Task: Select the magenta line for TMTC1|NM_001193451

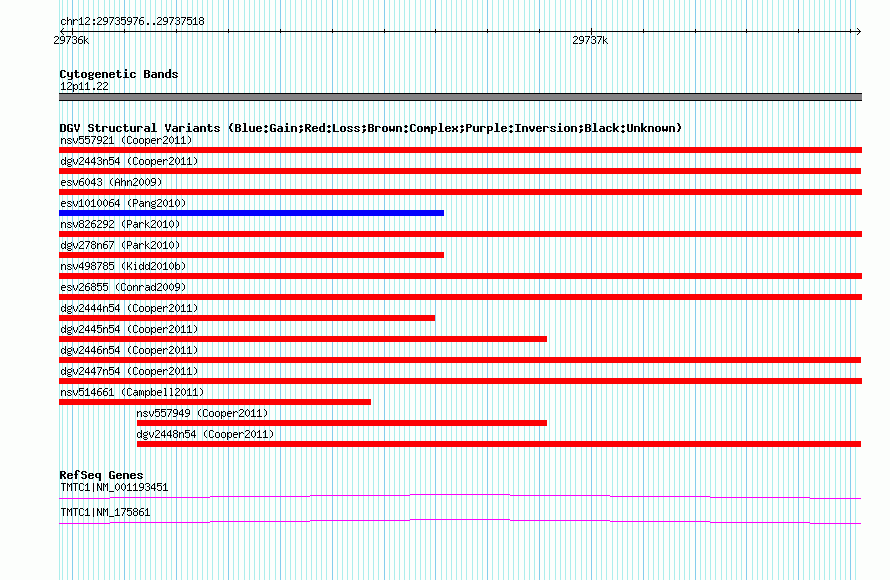Action: click(460, 497)
